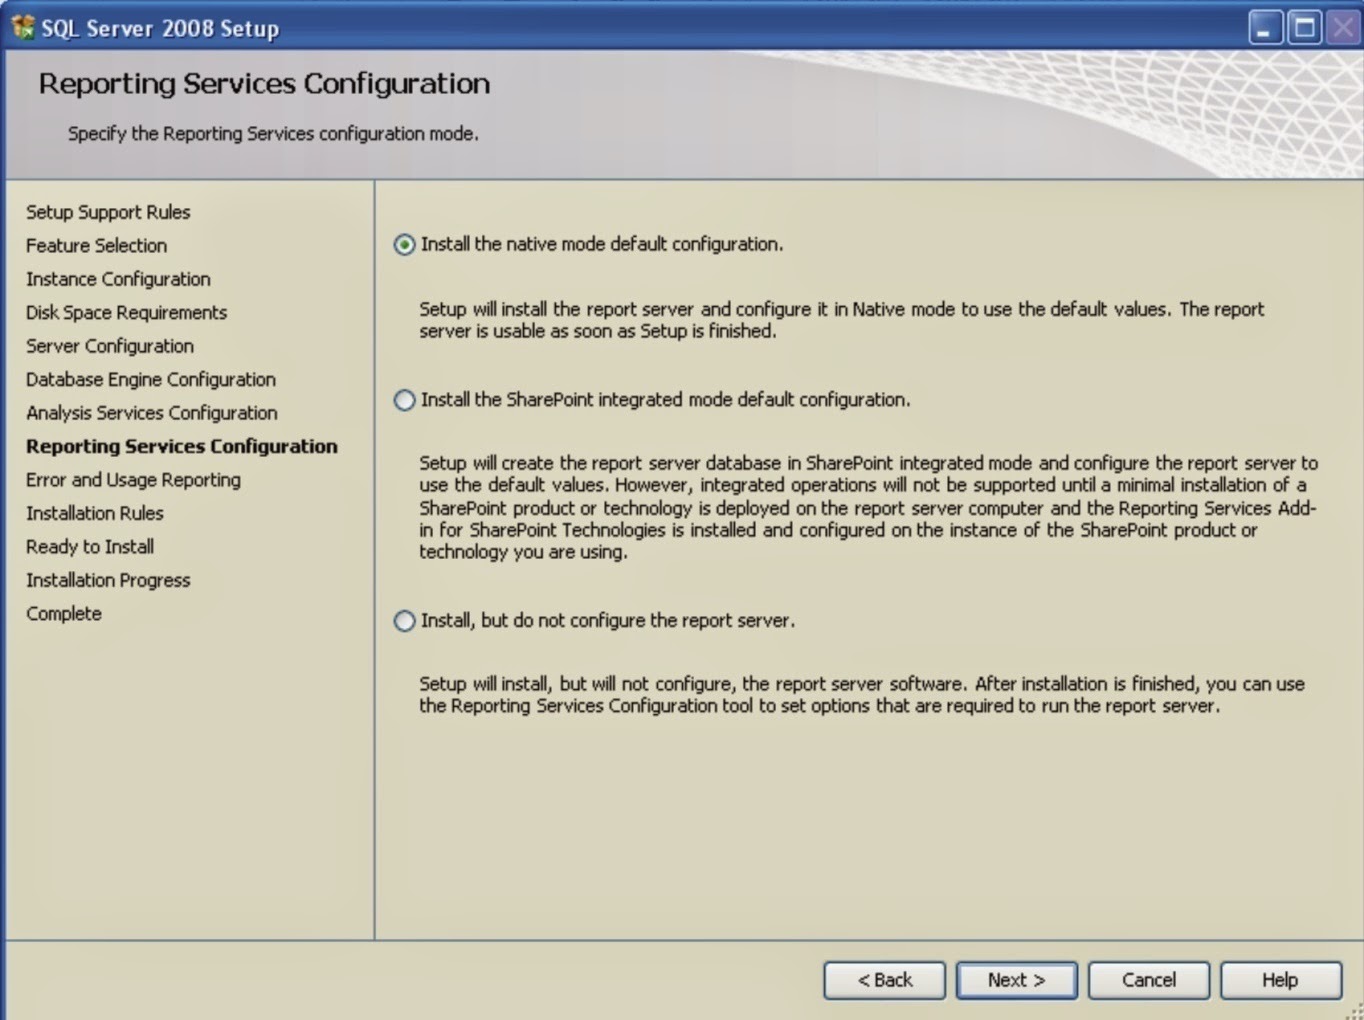The width and height of the screenshot is (1364, 1020).
Task: Open the Help for this setup step
Action: click(1280, 980)
